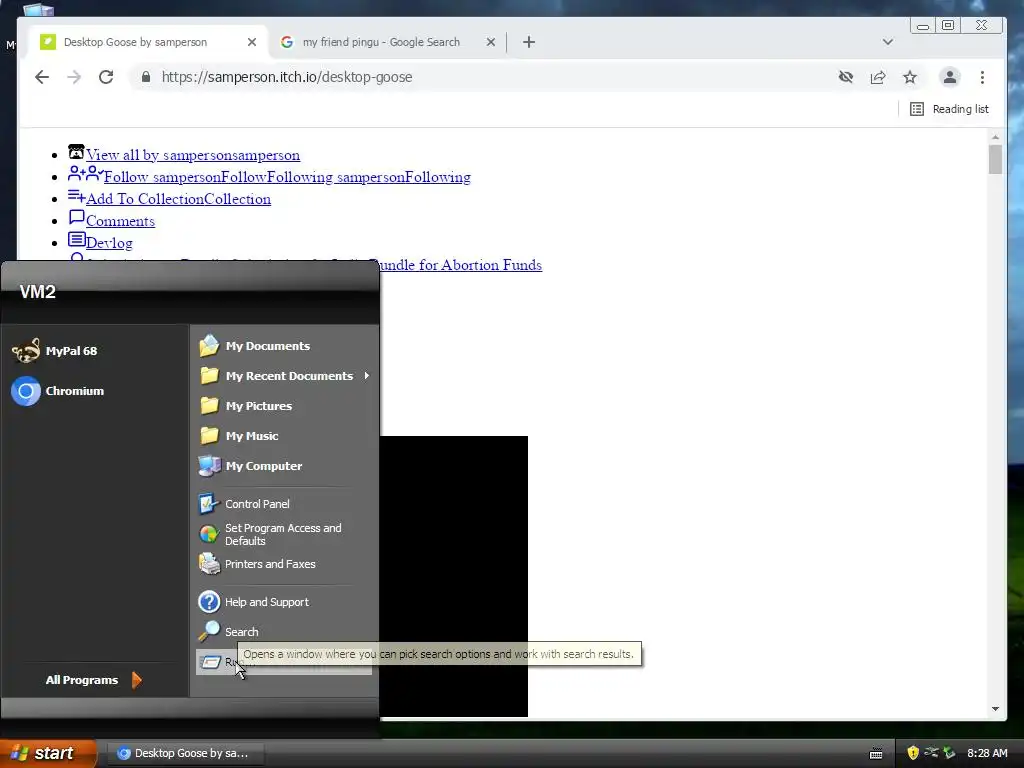The image size is (1024, 768).
Task: Click Add To Collection link
Action: click(x=178, y=199)
